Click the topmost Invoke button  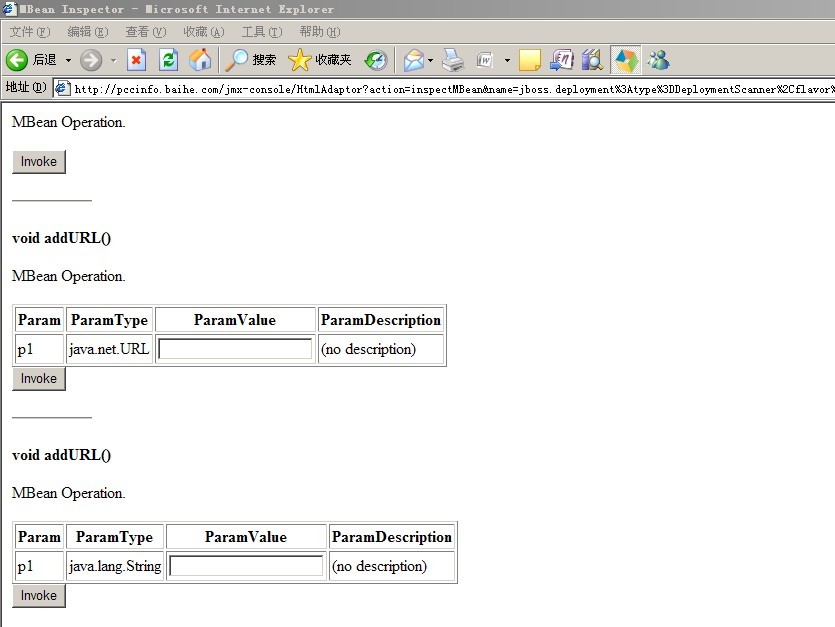pos(39,161)
